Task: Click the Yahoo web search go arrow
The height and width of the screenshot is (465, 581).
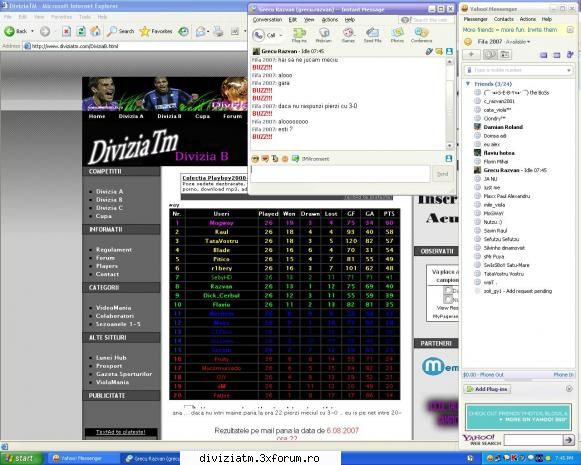Action: (x=568, y=440)
